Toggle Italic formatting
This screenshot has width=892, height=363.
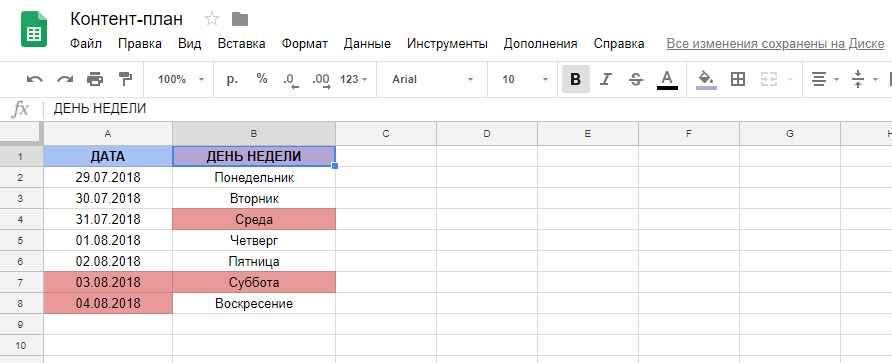(606, 80)
